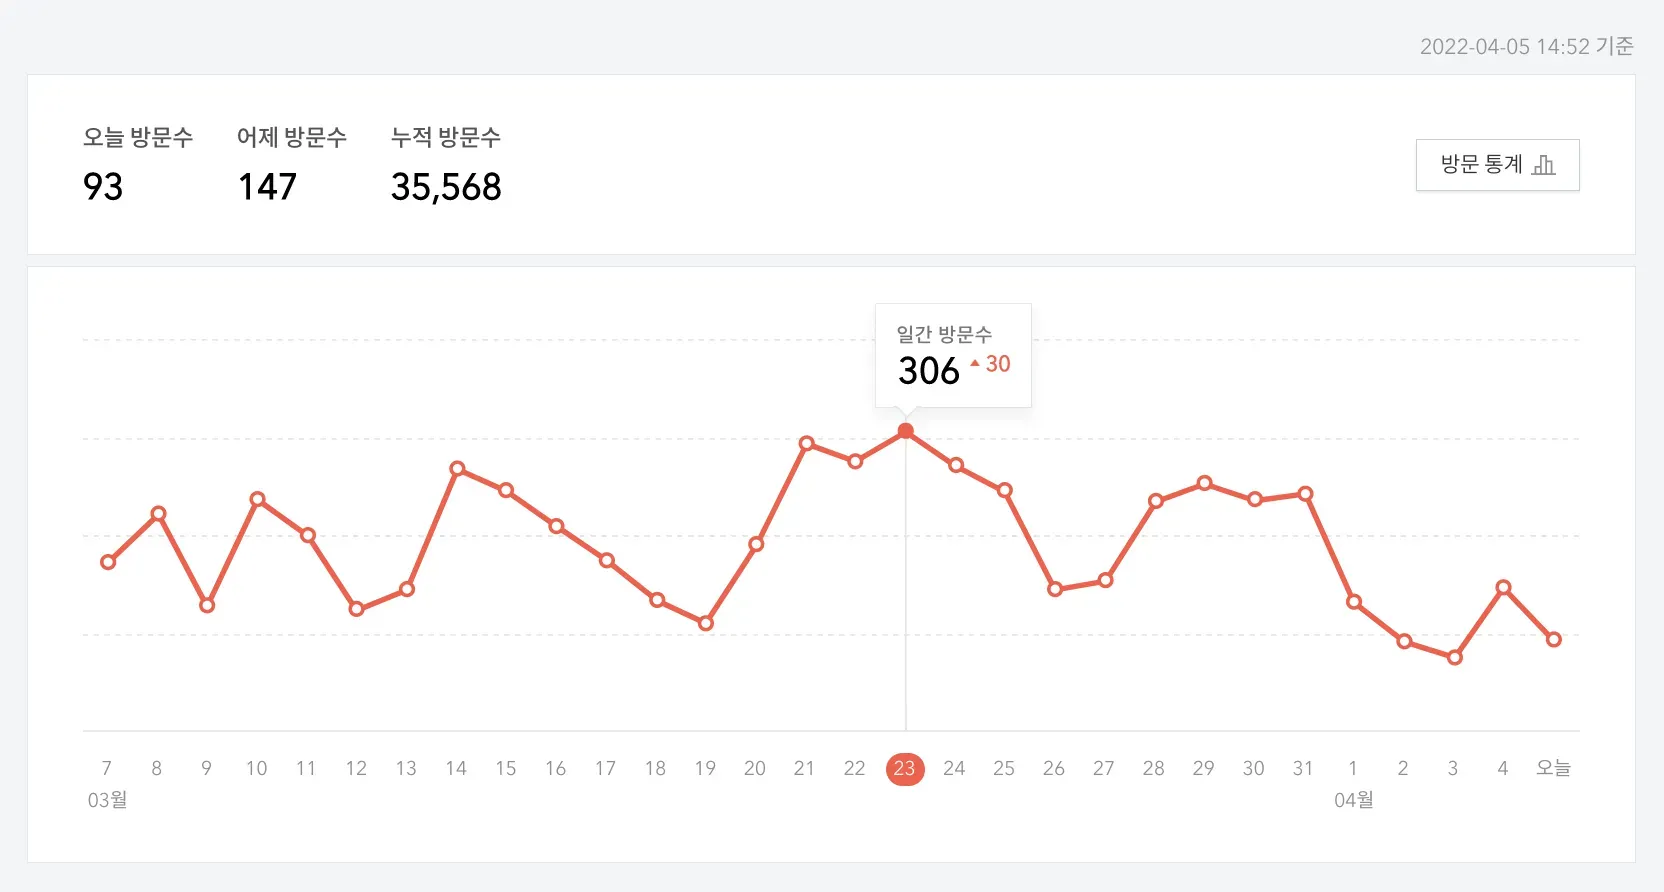
Task: Click the bar chart icon in 방문 통계
Action: click(x=1544, y=165)
